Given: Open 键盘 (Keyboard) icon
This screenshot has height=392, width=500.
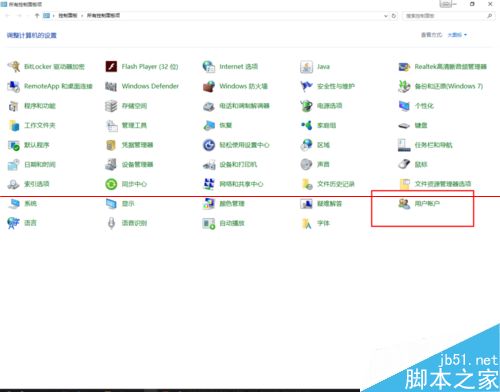Looking at the screenshot, I should (x=404, y=125).
